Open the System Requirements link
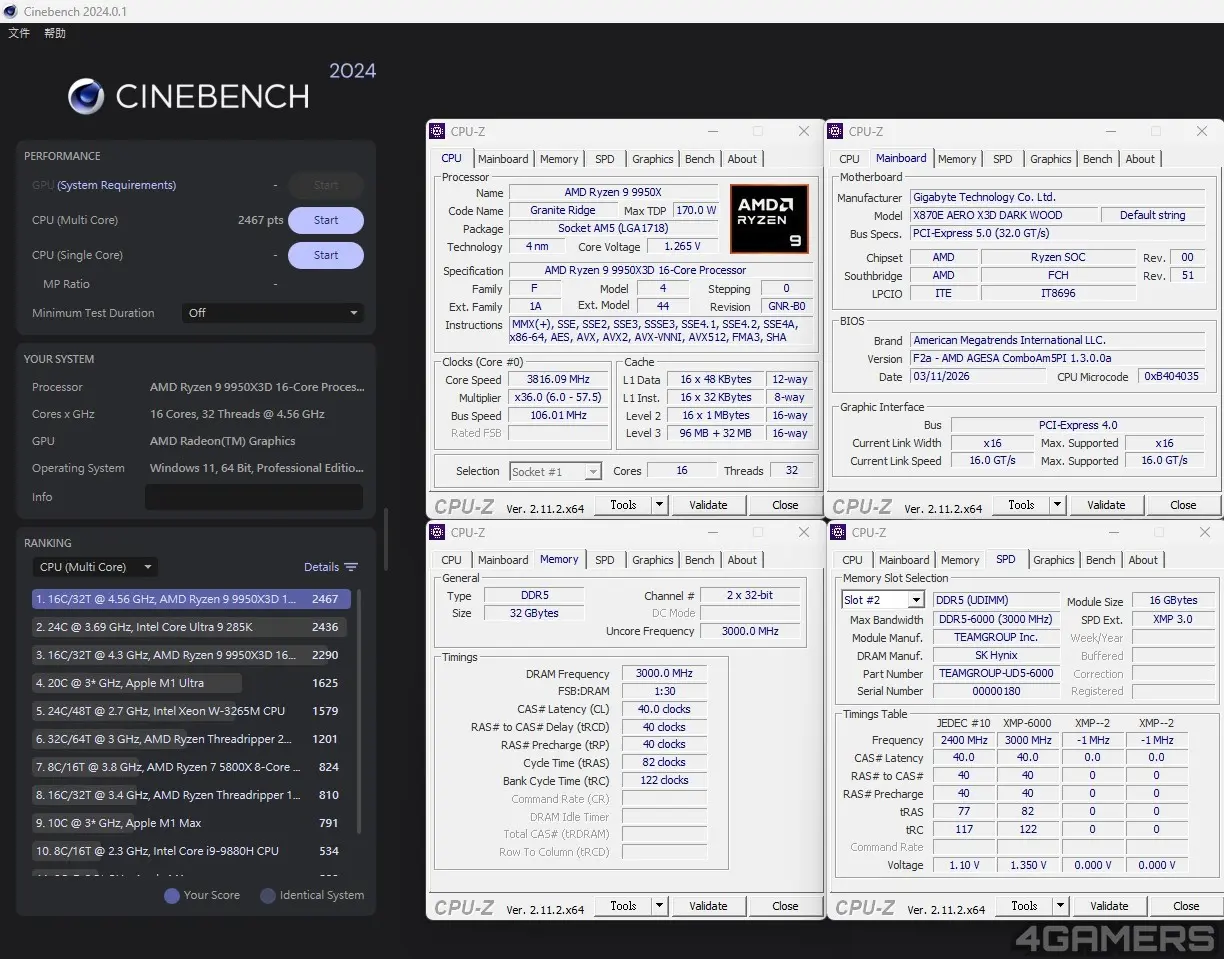1224x959 pixels. [x=116, y=185]
